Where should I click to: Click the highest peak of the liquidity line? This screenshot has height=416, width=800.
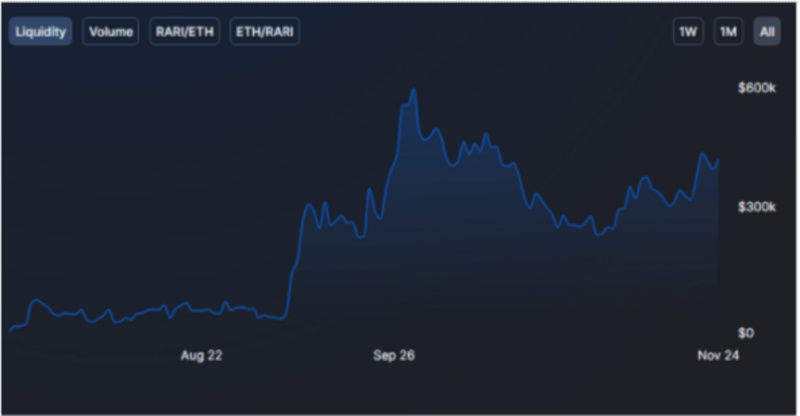coord(413,91)
